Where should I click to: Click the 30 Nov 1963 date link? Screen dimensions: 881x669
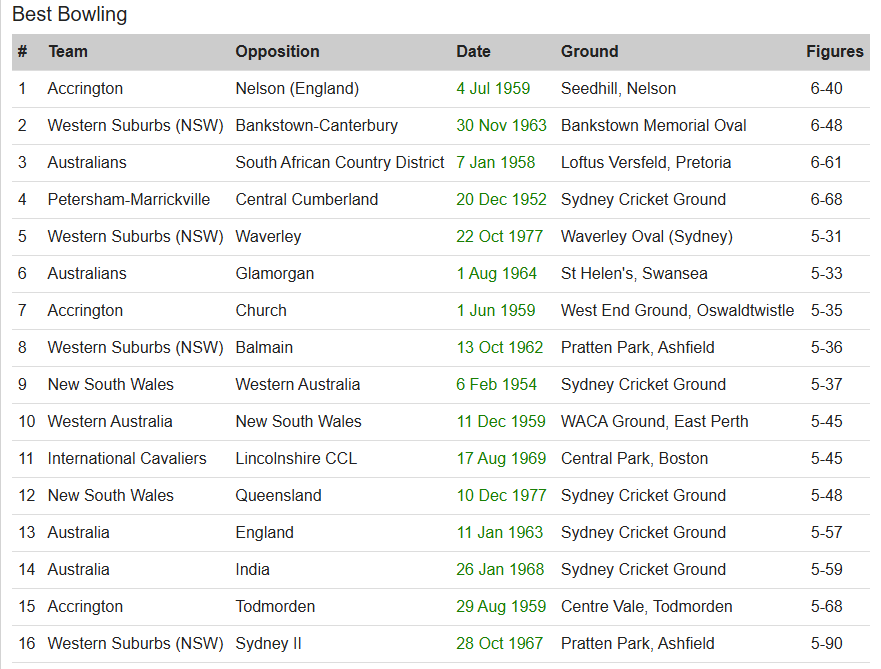pos(501,125)
